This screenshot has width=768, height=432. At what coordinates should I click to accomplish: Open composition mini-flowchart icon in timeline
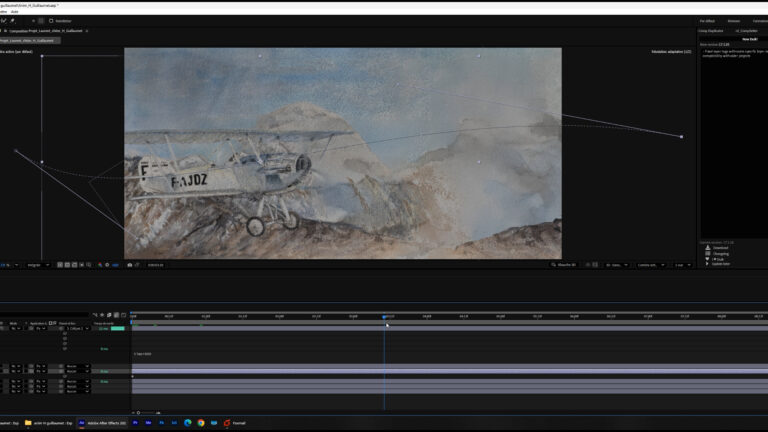pyautogui.click(x=95, y=315)
